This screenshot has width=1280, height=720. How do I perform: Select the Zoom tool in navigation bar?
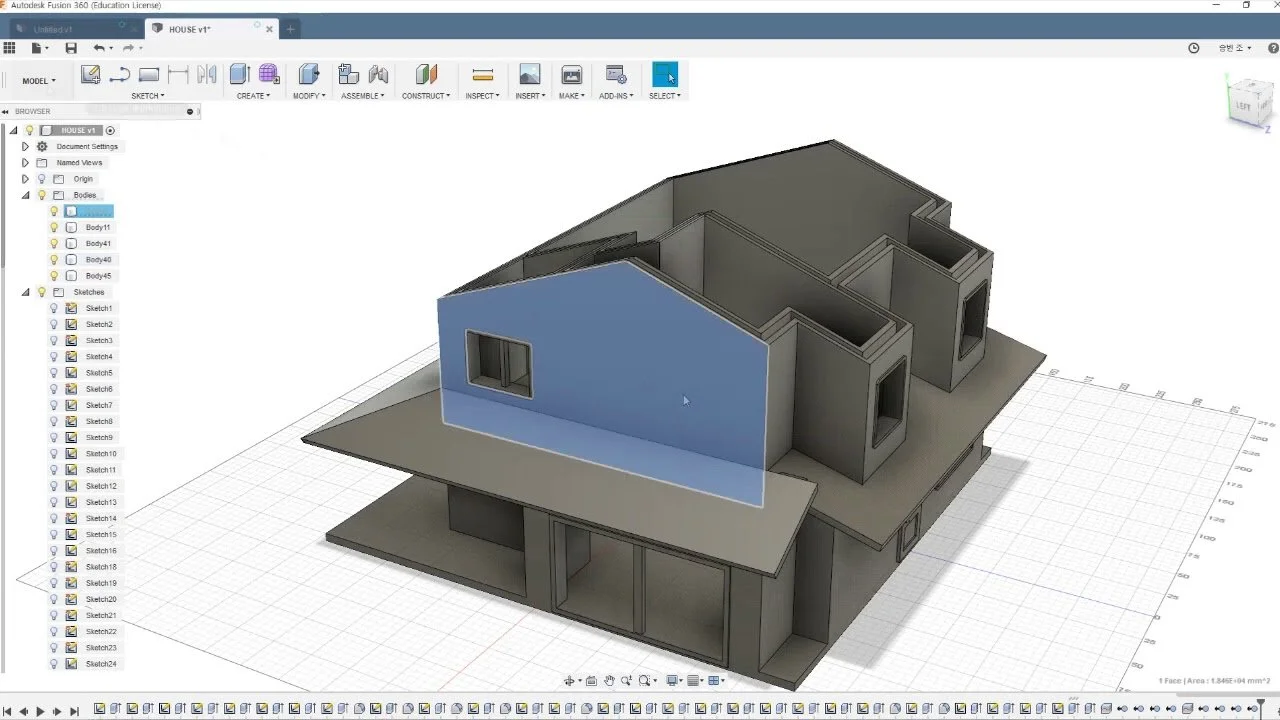tap(626, 680)
